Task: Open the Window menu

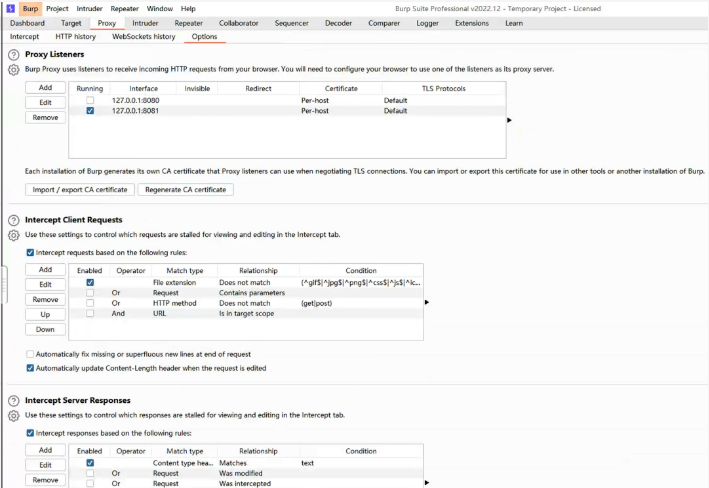Action: (160, 9)
